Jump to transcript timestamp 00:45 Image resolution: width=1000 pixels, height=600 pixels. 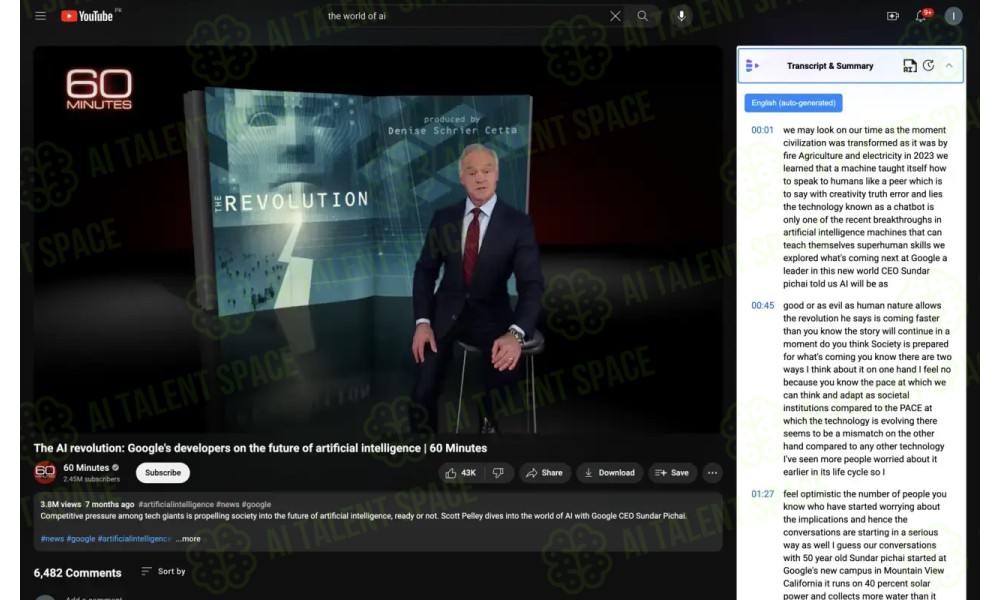(x=762, y=305)
